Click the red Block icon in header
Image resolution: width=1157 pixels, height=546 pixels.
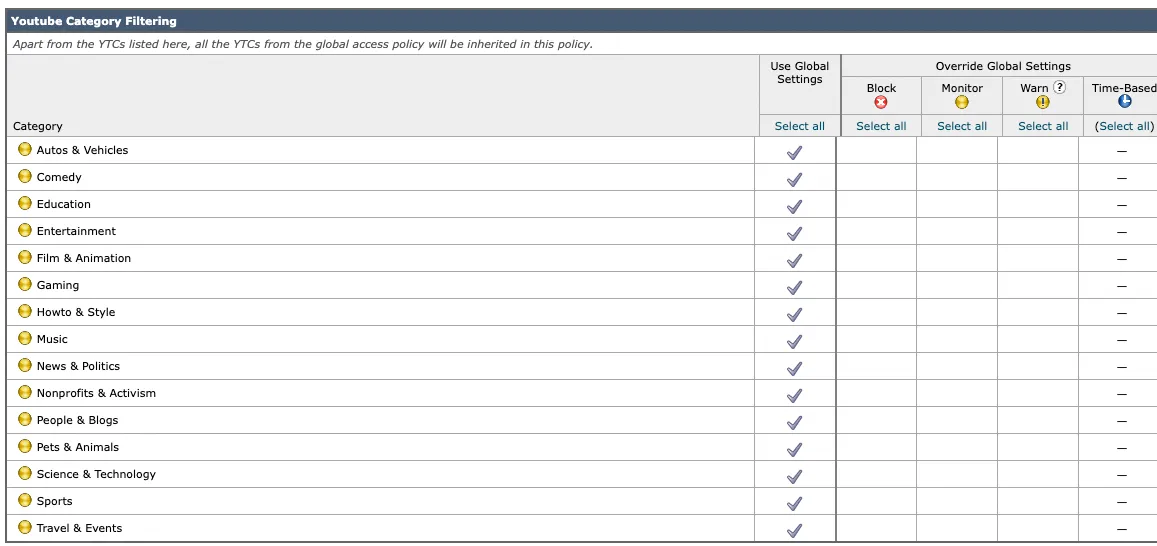(881, 102)
